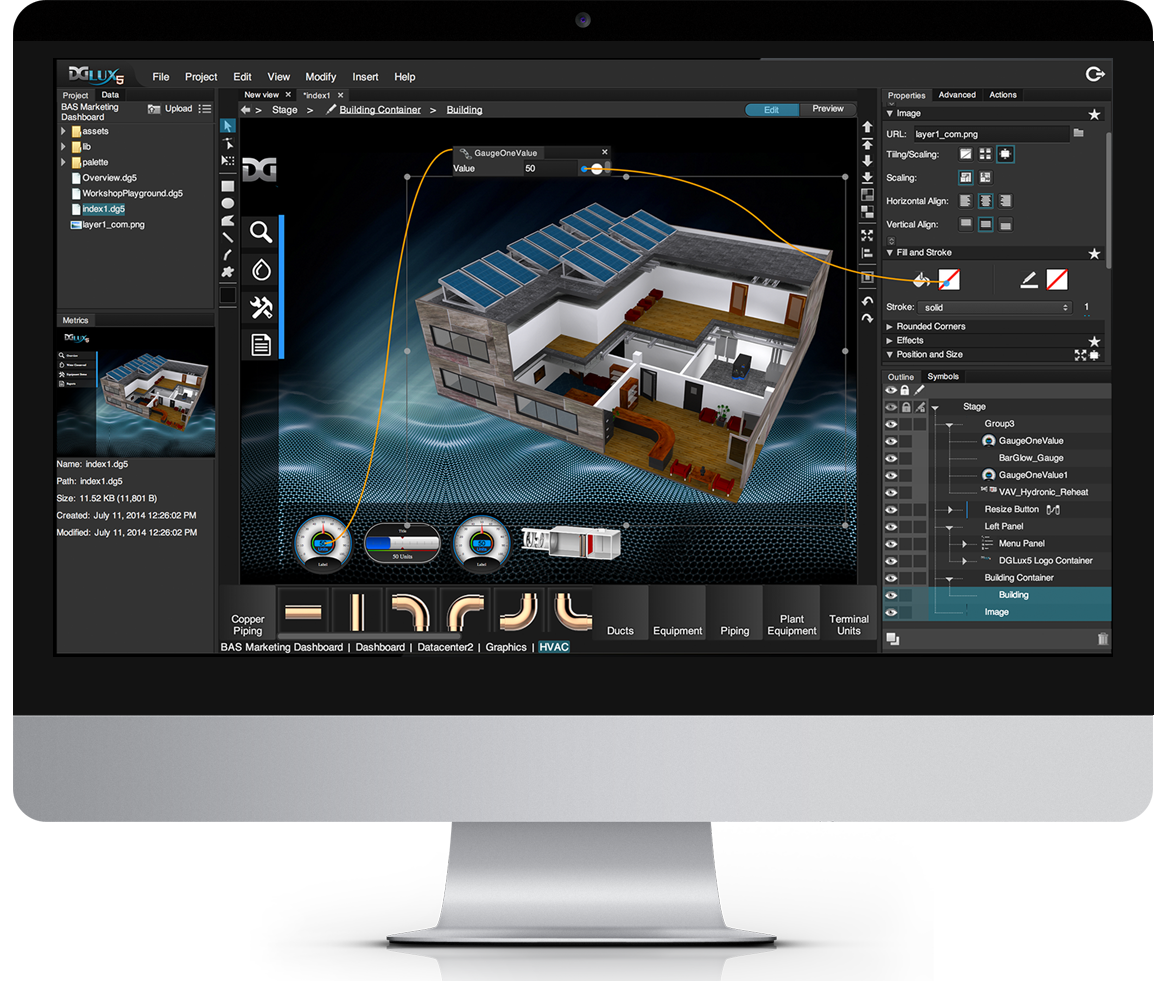Click the logout icon at top right
Viewport: 1166px width, 981px height.
coord(1094,74)
